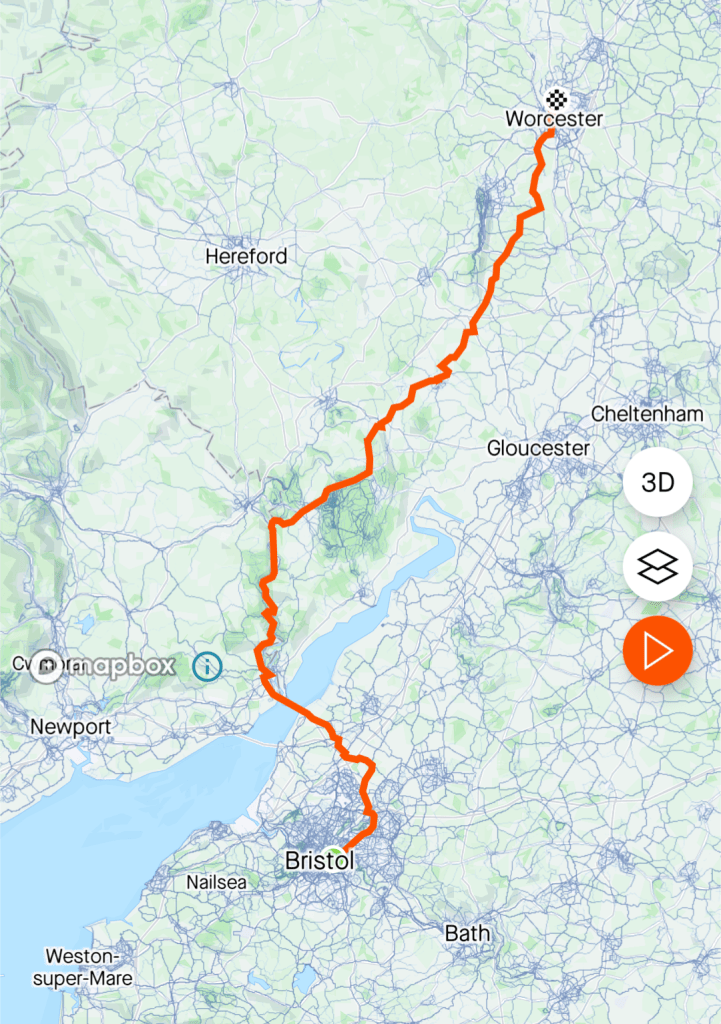The image size is (721, 1024).
Task: Select the checkered finish marker at Worcester
Action: point(556,100)
